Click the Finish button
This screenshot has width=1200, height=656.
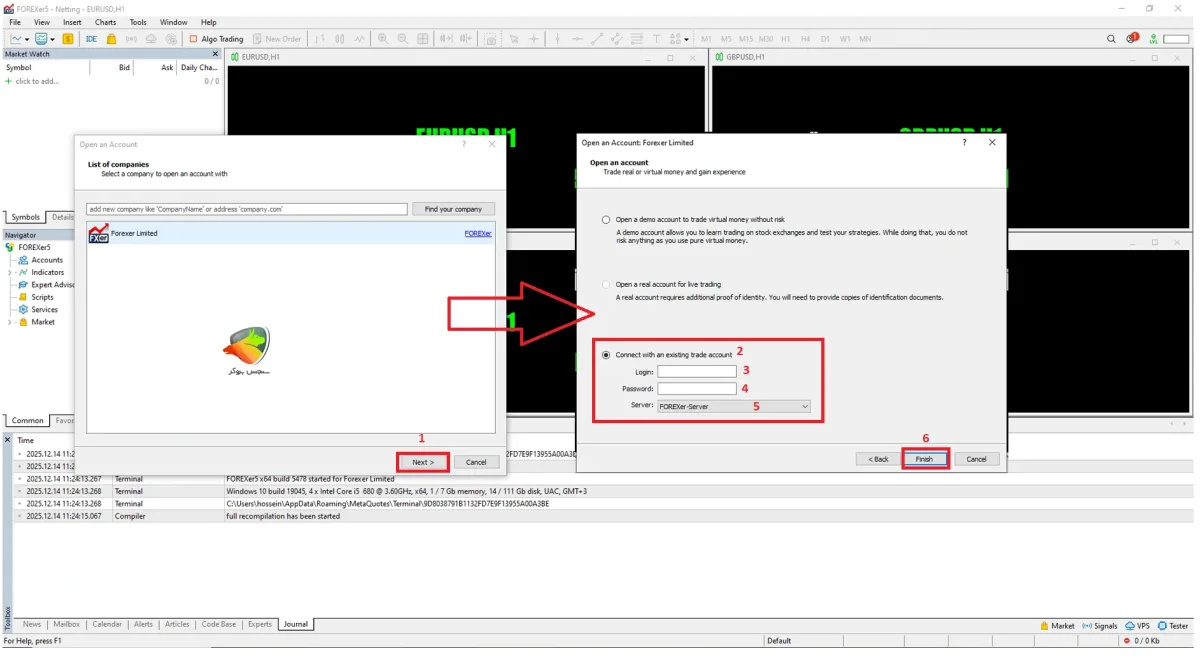pyautogui.click(x=924, y=459)
